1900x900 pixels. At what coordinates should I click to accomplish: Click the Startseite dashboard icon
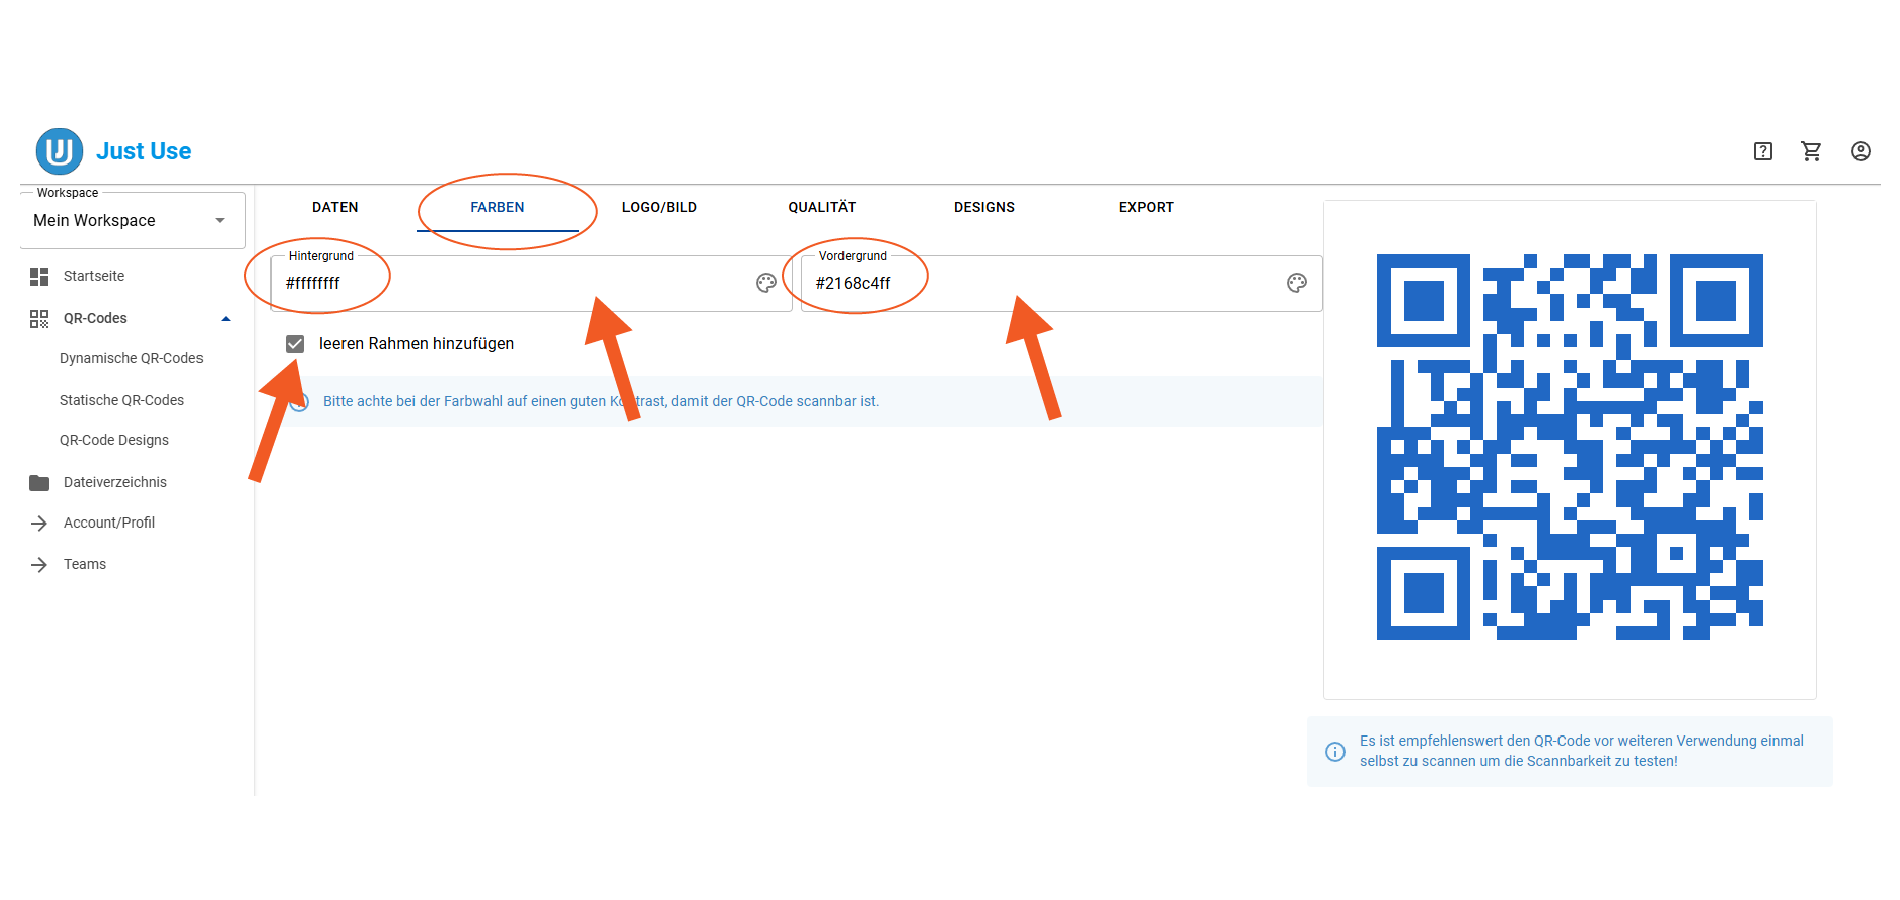point(39,277)
